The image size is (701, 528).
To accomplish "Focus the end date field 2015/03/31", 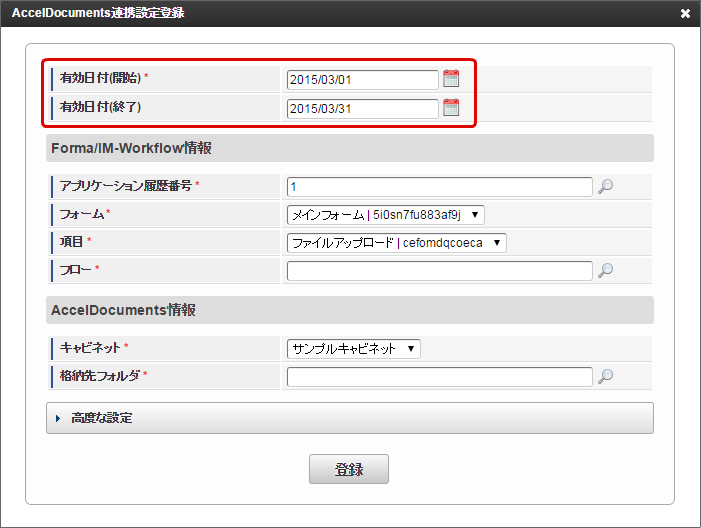I will (363, 109).
